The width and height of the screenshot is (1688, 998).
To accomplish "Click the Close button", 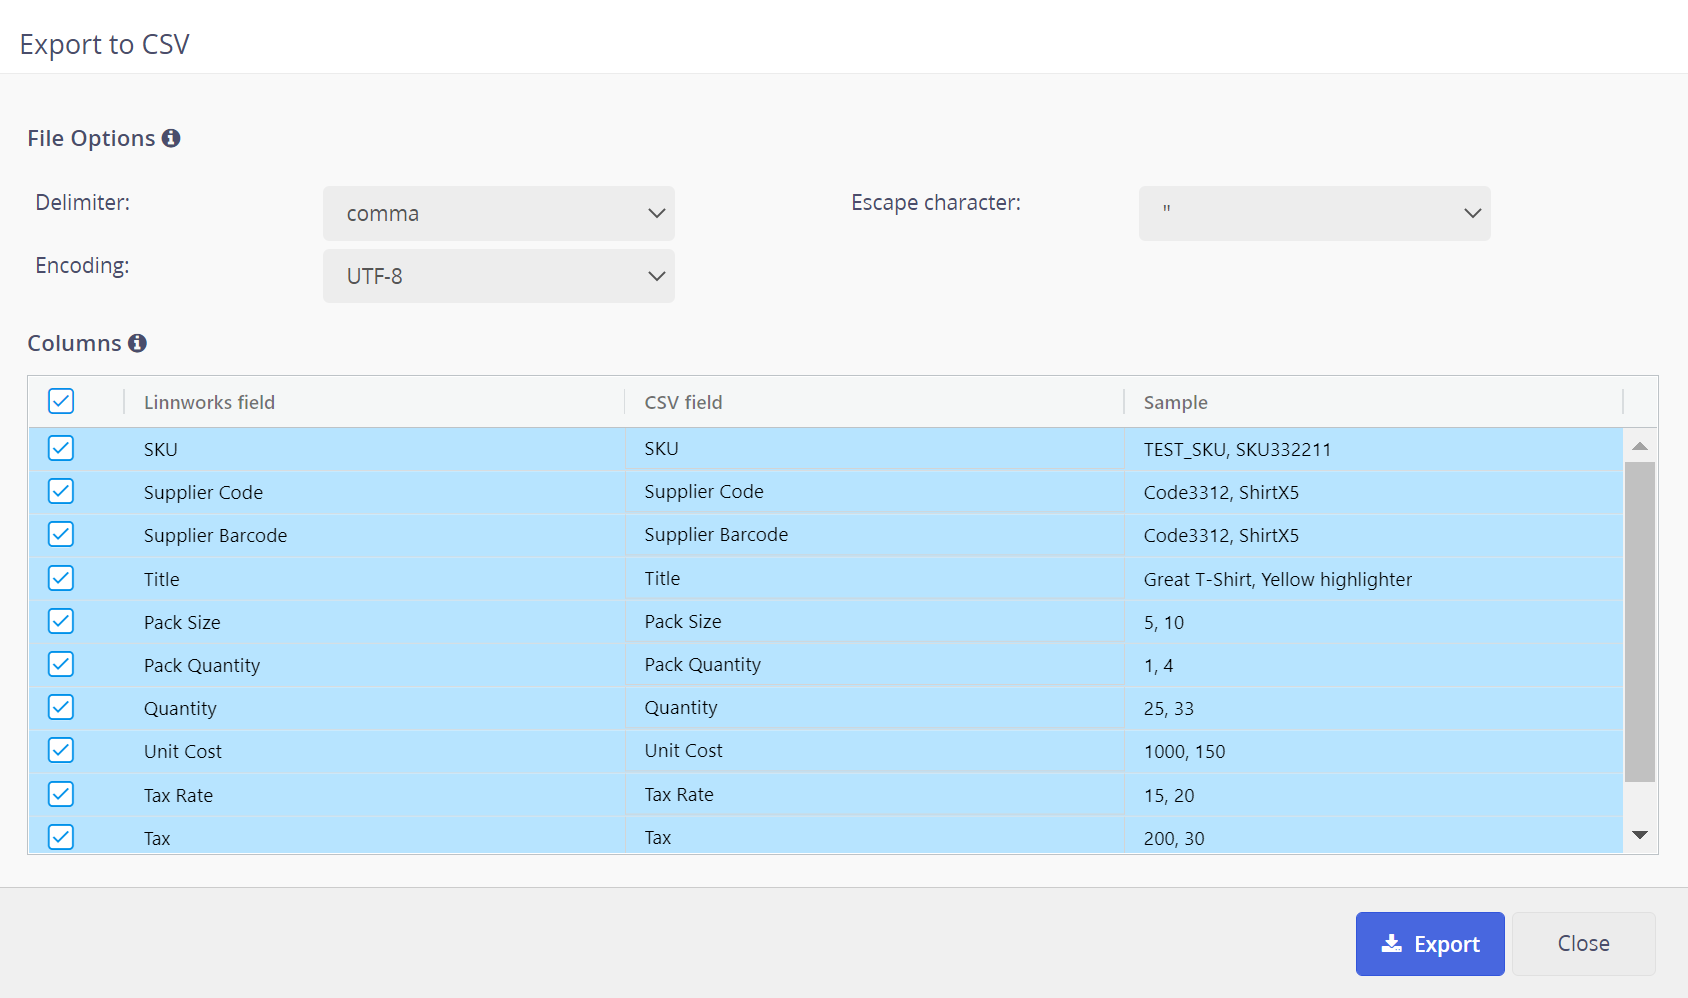I will click(1583, 943).
